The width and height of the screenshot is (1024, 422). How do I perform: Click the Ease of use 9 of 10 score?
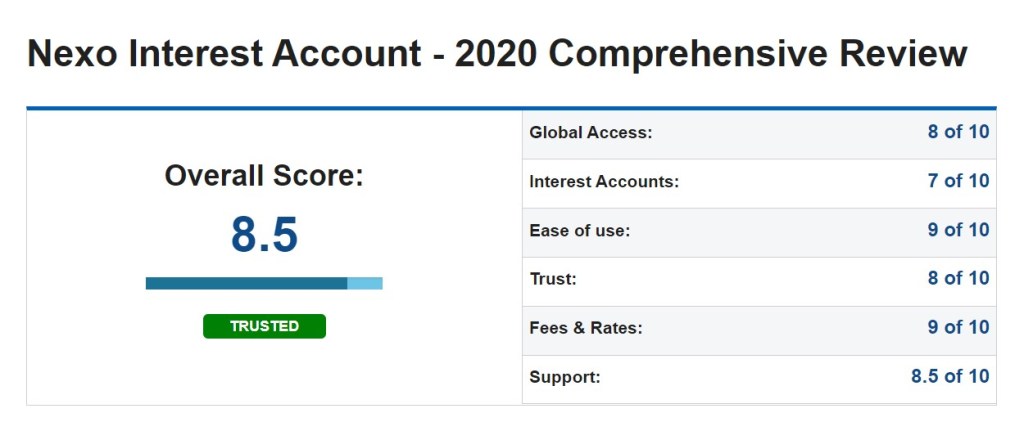[x=958, y=230]
